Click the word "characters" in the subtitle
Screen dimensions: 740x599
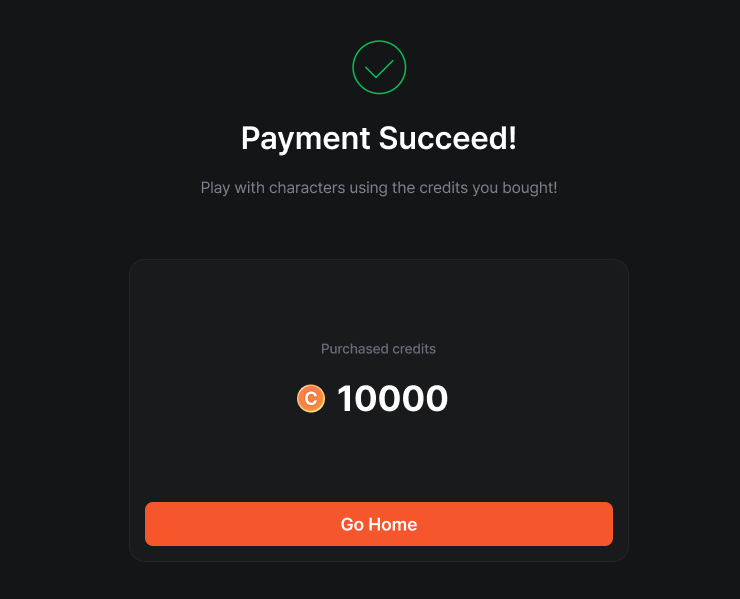click(304, 188)
